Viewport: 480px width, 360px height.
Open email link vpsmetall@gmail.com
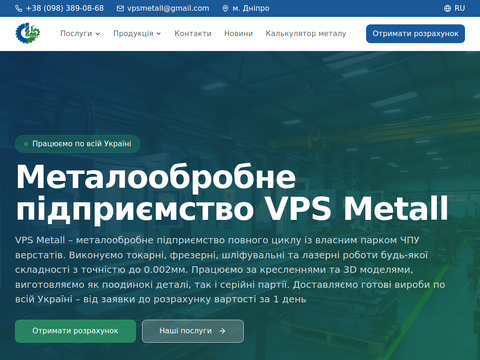[x=168, y=8]
